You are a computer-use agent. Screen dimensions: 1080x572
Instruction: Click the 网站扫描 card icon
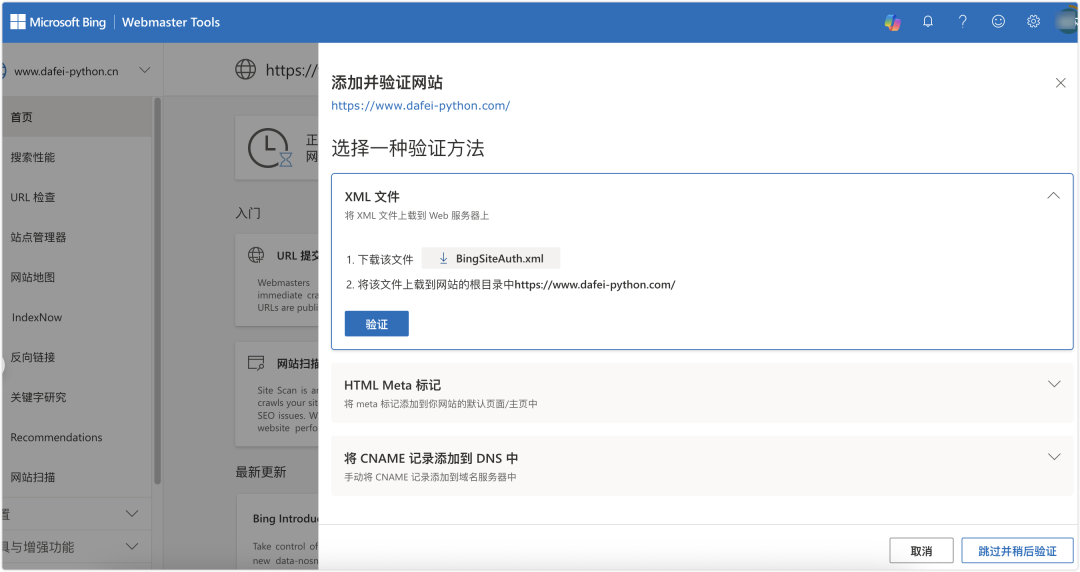pos(256,363)
